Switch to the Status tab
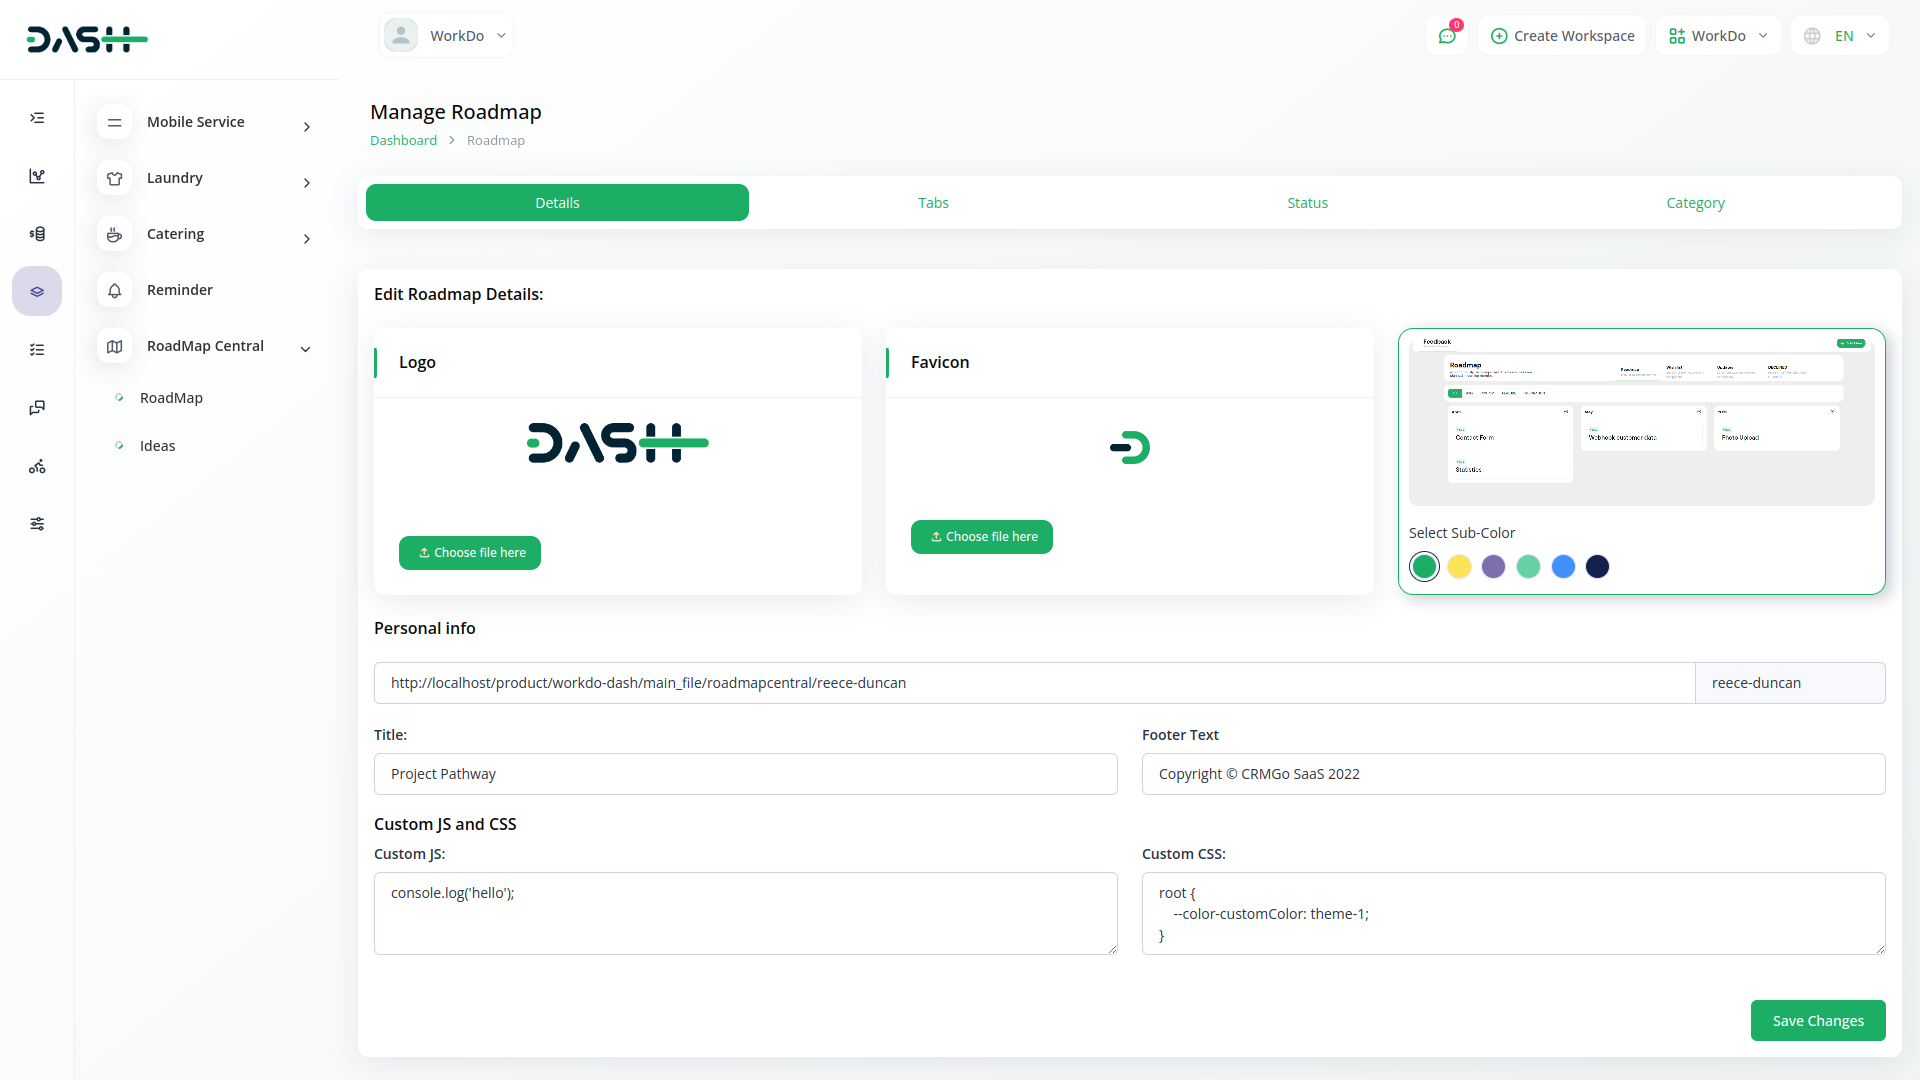The image size is (1920, 1080). 1307,203
